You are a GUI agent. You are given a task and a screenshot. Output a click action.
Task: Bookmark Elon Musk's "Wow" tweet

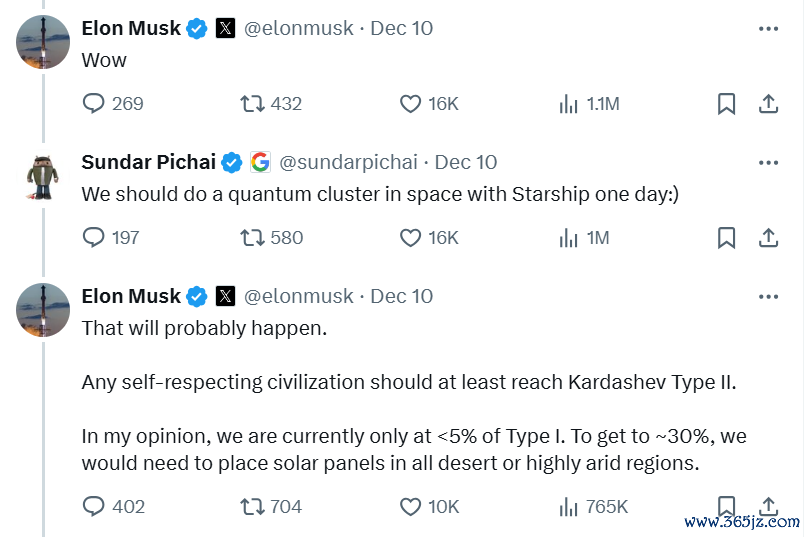(x=726, y=103)
